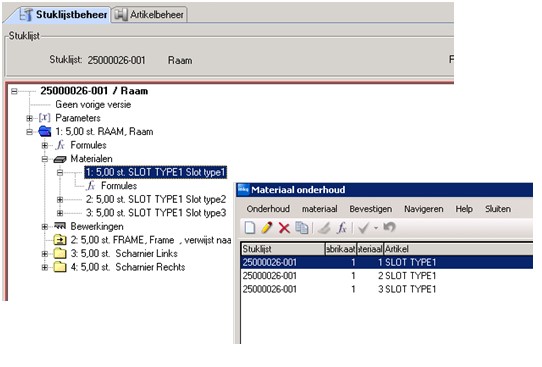
Task: Collapse the Slot type1 material node
Action: [x=60, y=172]
